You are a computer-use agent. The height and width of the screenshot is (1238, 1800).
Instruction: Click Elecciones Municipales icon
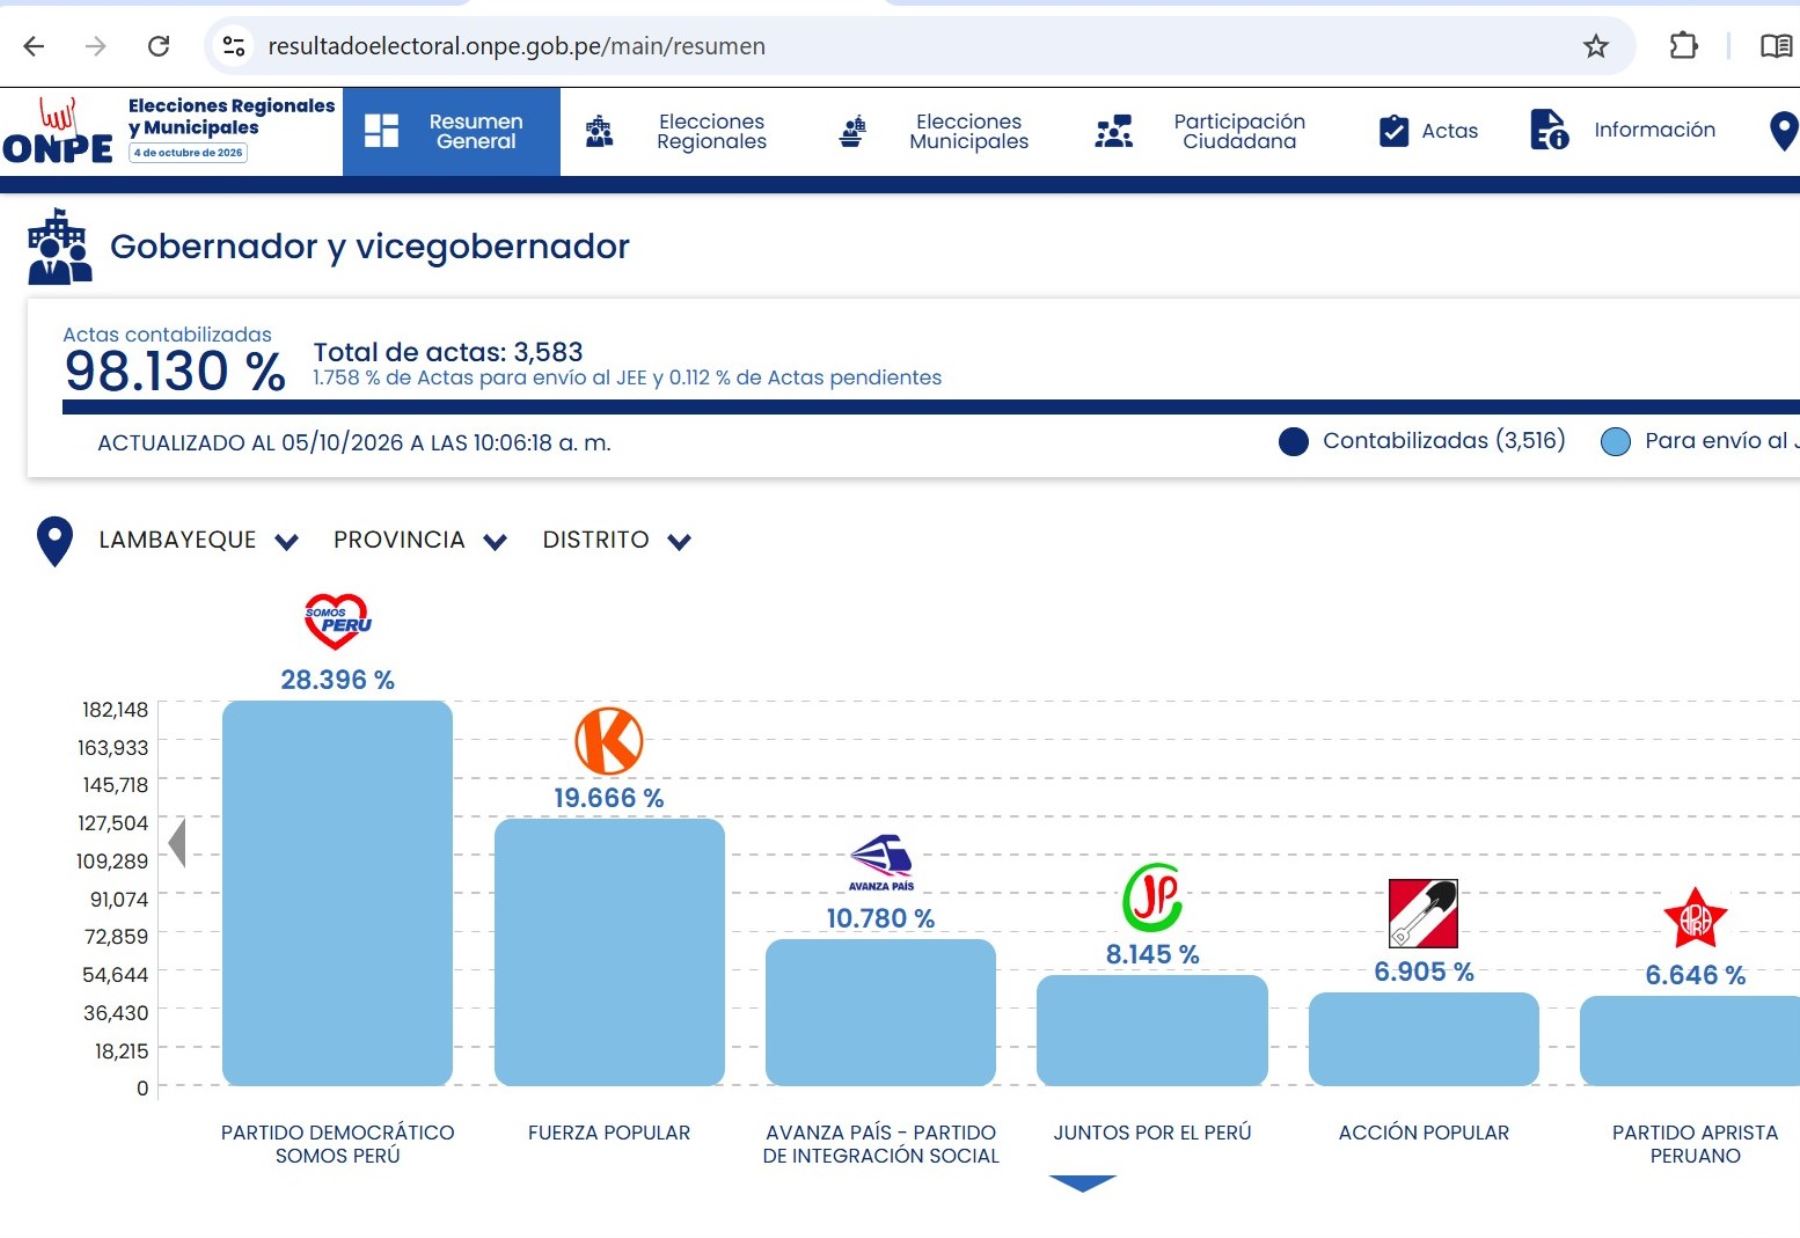(x=852, y=131)
